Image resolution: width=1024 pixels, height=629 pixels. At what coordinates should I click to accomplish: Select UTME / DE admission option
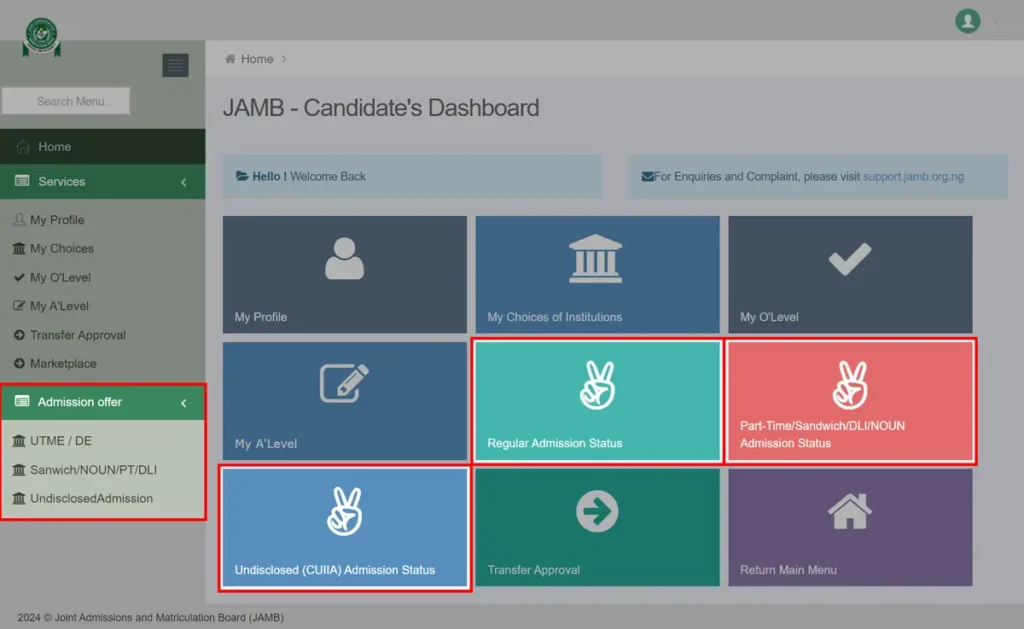[x=61, y=441]
